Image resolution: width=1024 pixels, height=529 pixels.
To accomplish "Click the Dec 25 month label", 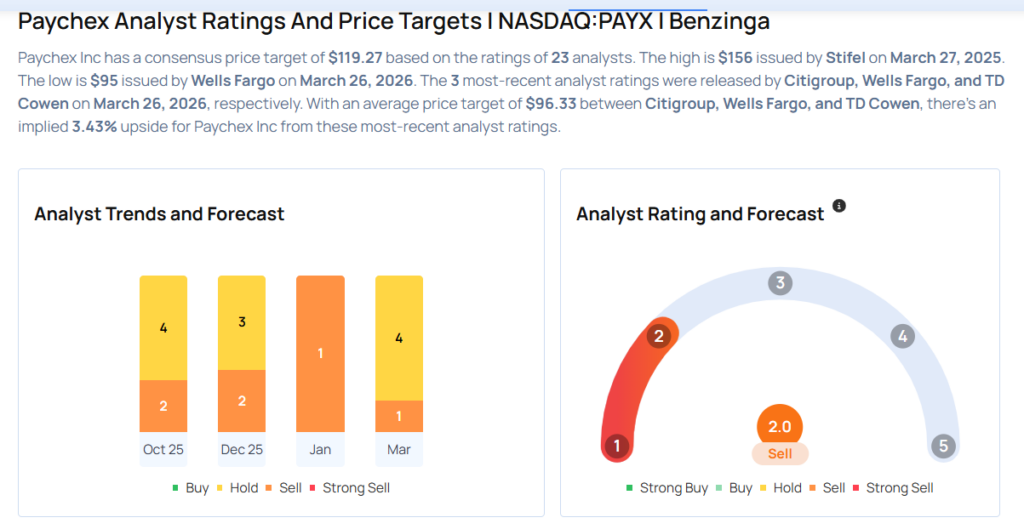I will 241,450.
